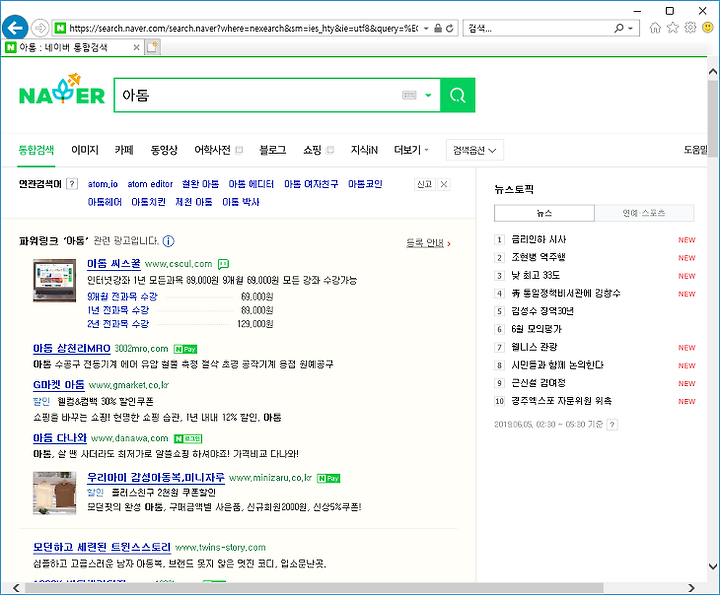Click related search 아톰코인

(x=365, y=184)
